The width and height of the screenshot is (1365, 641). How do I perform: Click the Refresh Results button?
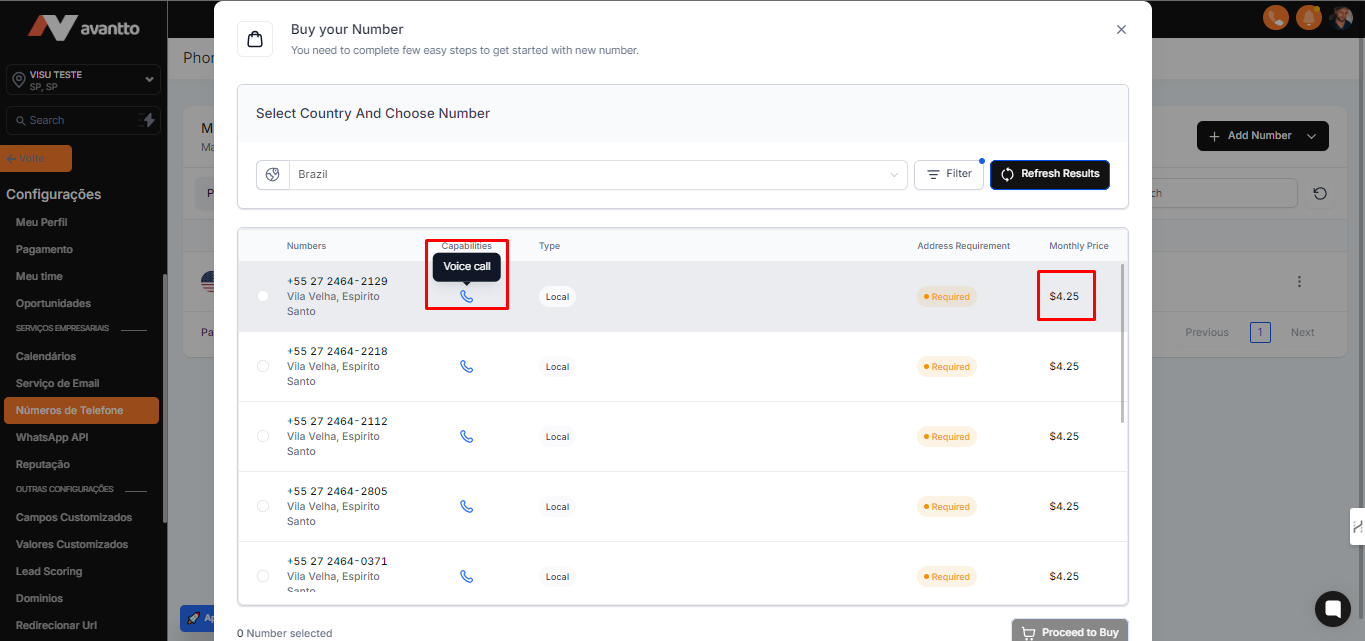[x=1049, y=174]
